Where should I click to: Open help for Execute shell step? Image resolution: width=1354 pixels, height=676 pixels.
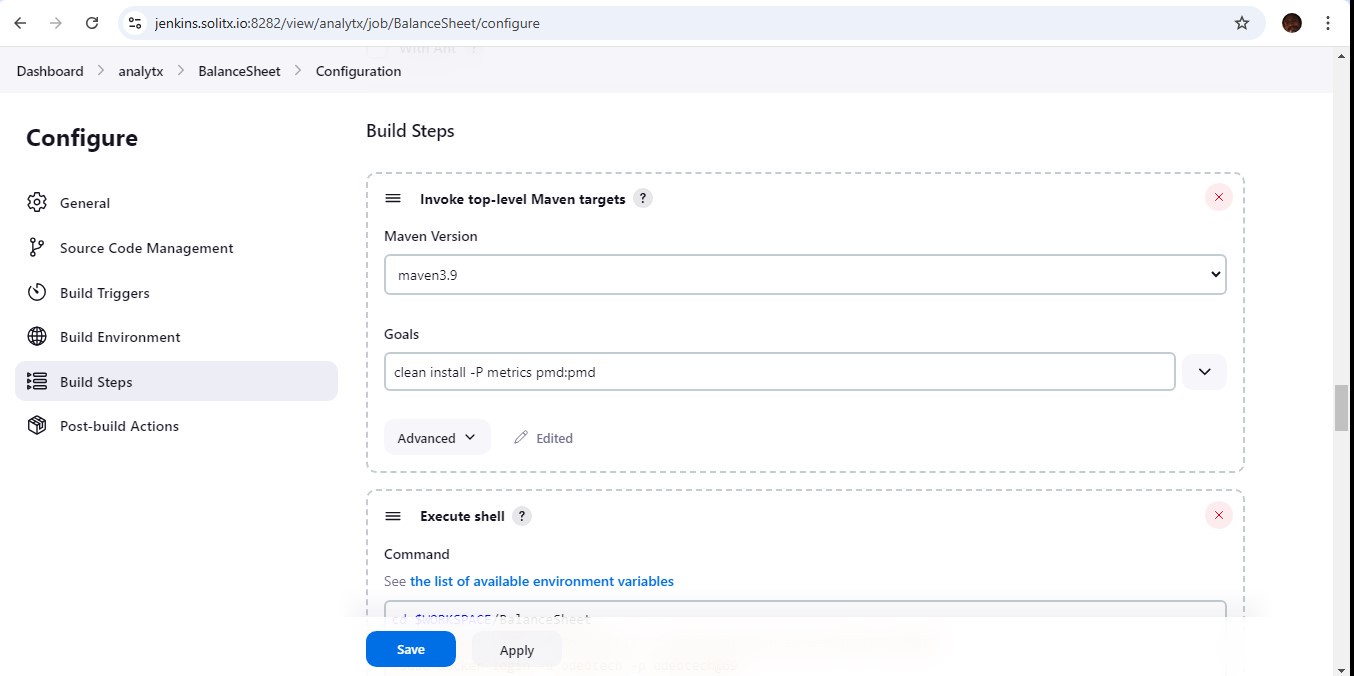click(522, 516)
